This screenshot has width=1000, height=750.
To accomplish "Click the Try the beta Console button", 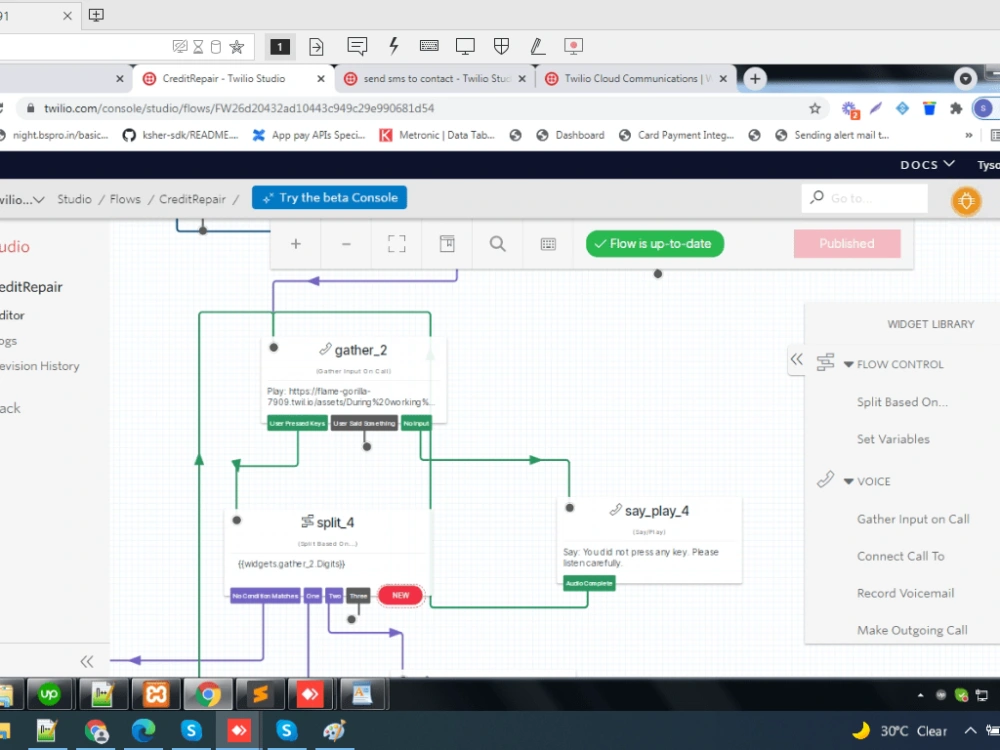I will (x=329, y=197).
